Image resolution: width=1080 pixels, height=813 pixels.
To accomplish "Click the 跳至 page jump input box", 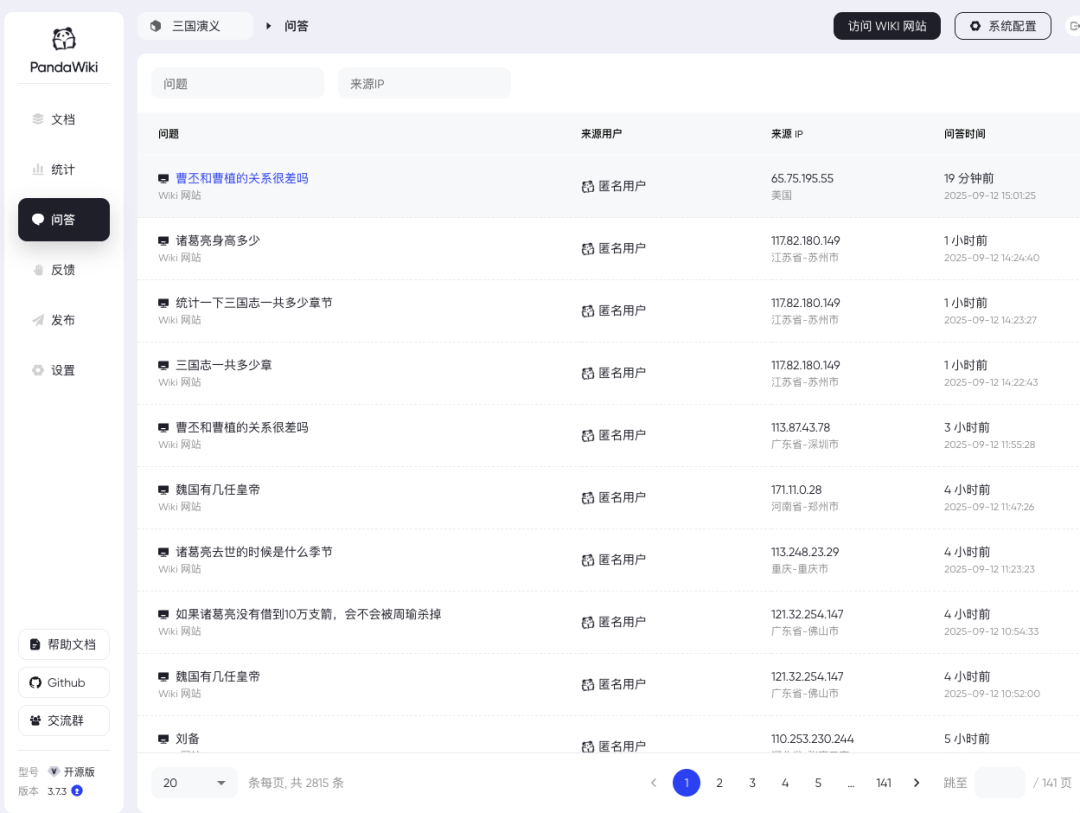I will [x=999, y=783].
